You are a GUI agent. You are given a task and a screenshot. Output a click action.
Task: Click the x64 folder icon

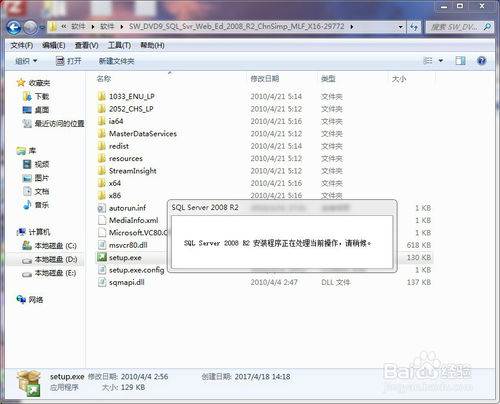pyautogui.click(x=102, y=183)
